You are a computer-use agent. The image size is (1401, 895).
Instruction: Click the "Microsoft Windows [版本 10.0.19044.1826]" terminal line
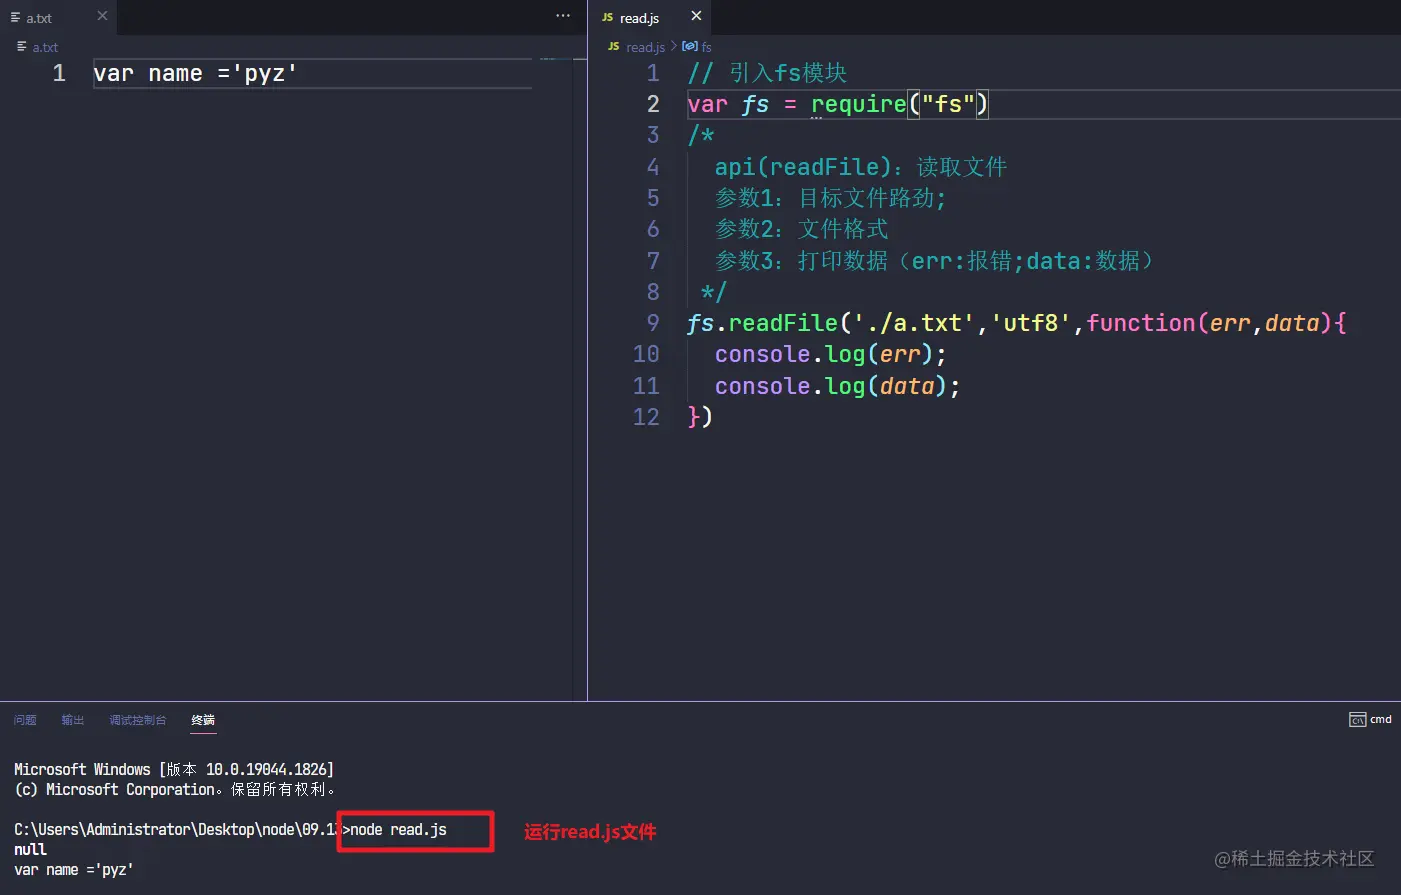174,770
